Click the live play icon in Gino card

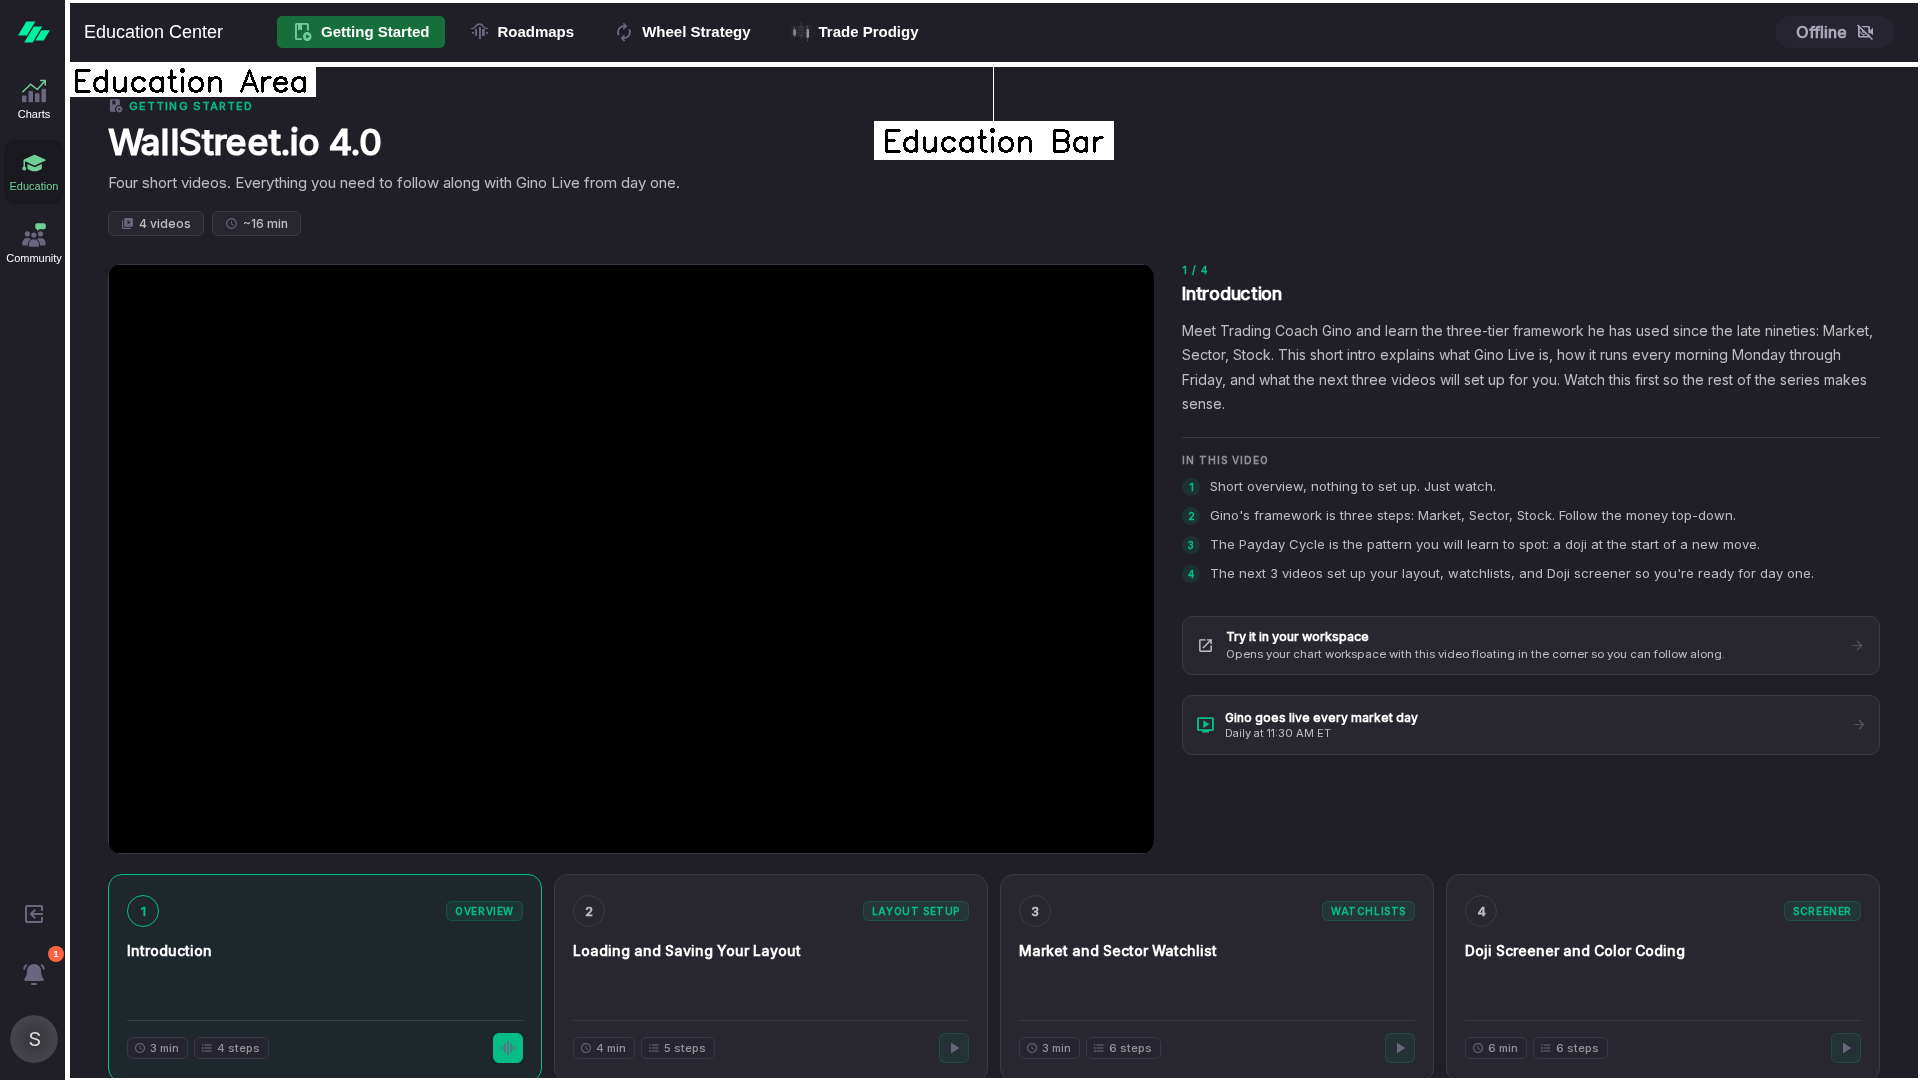[1205, 725]
